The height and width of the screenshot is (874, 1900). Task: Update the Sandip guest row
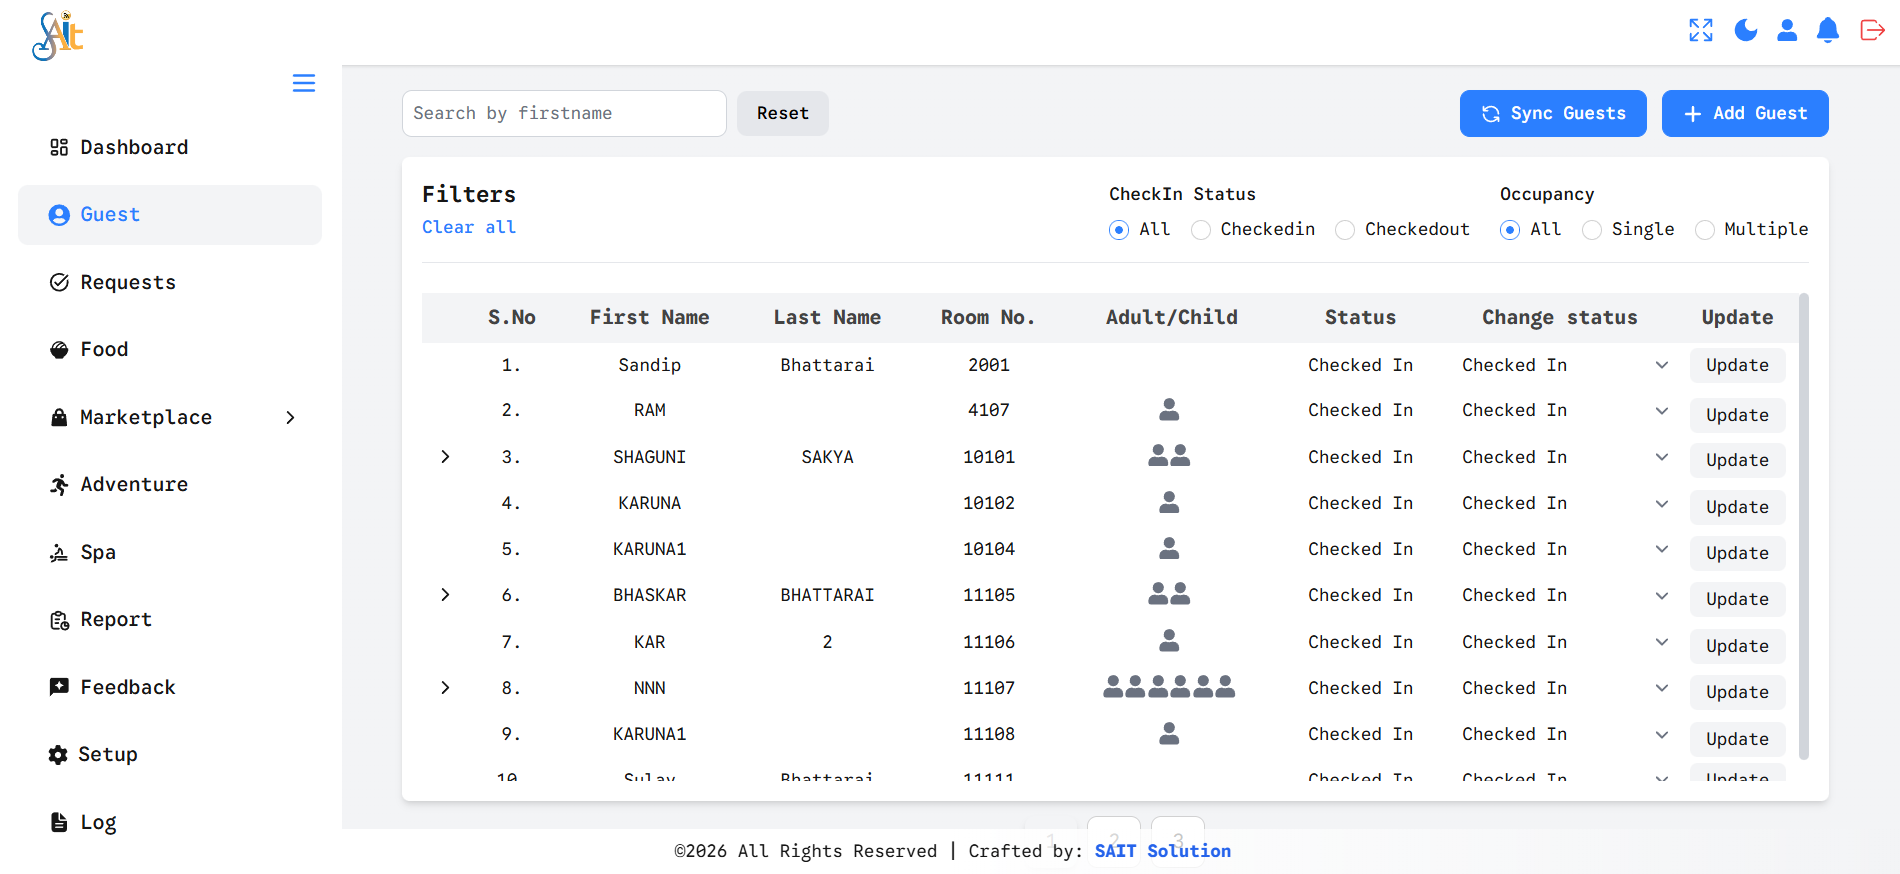tap(1737, 365)
